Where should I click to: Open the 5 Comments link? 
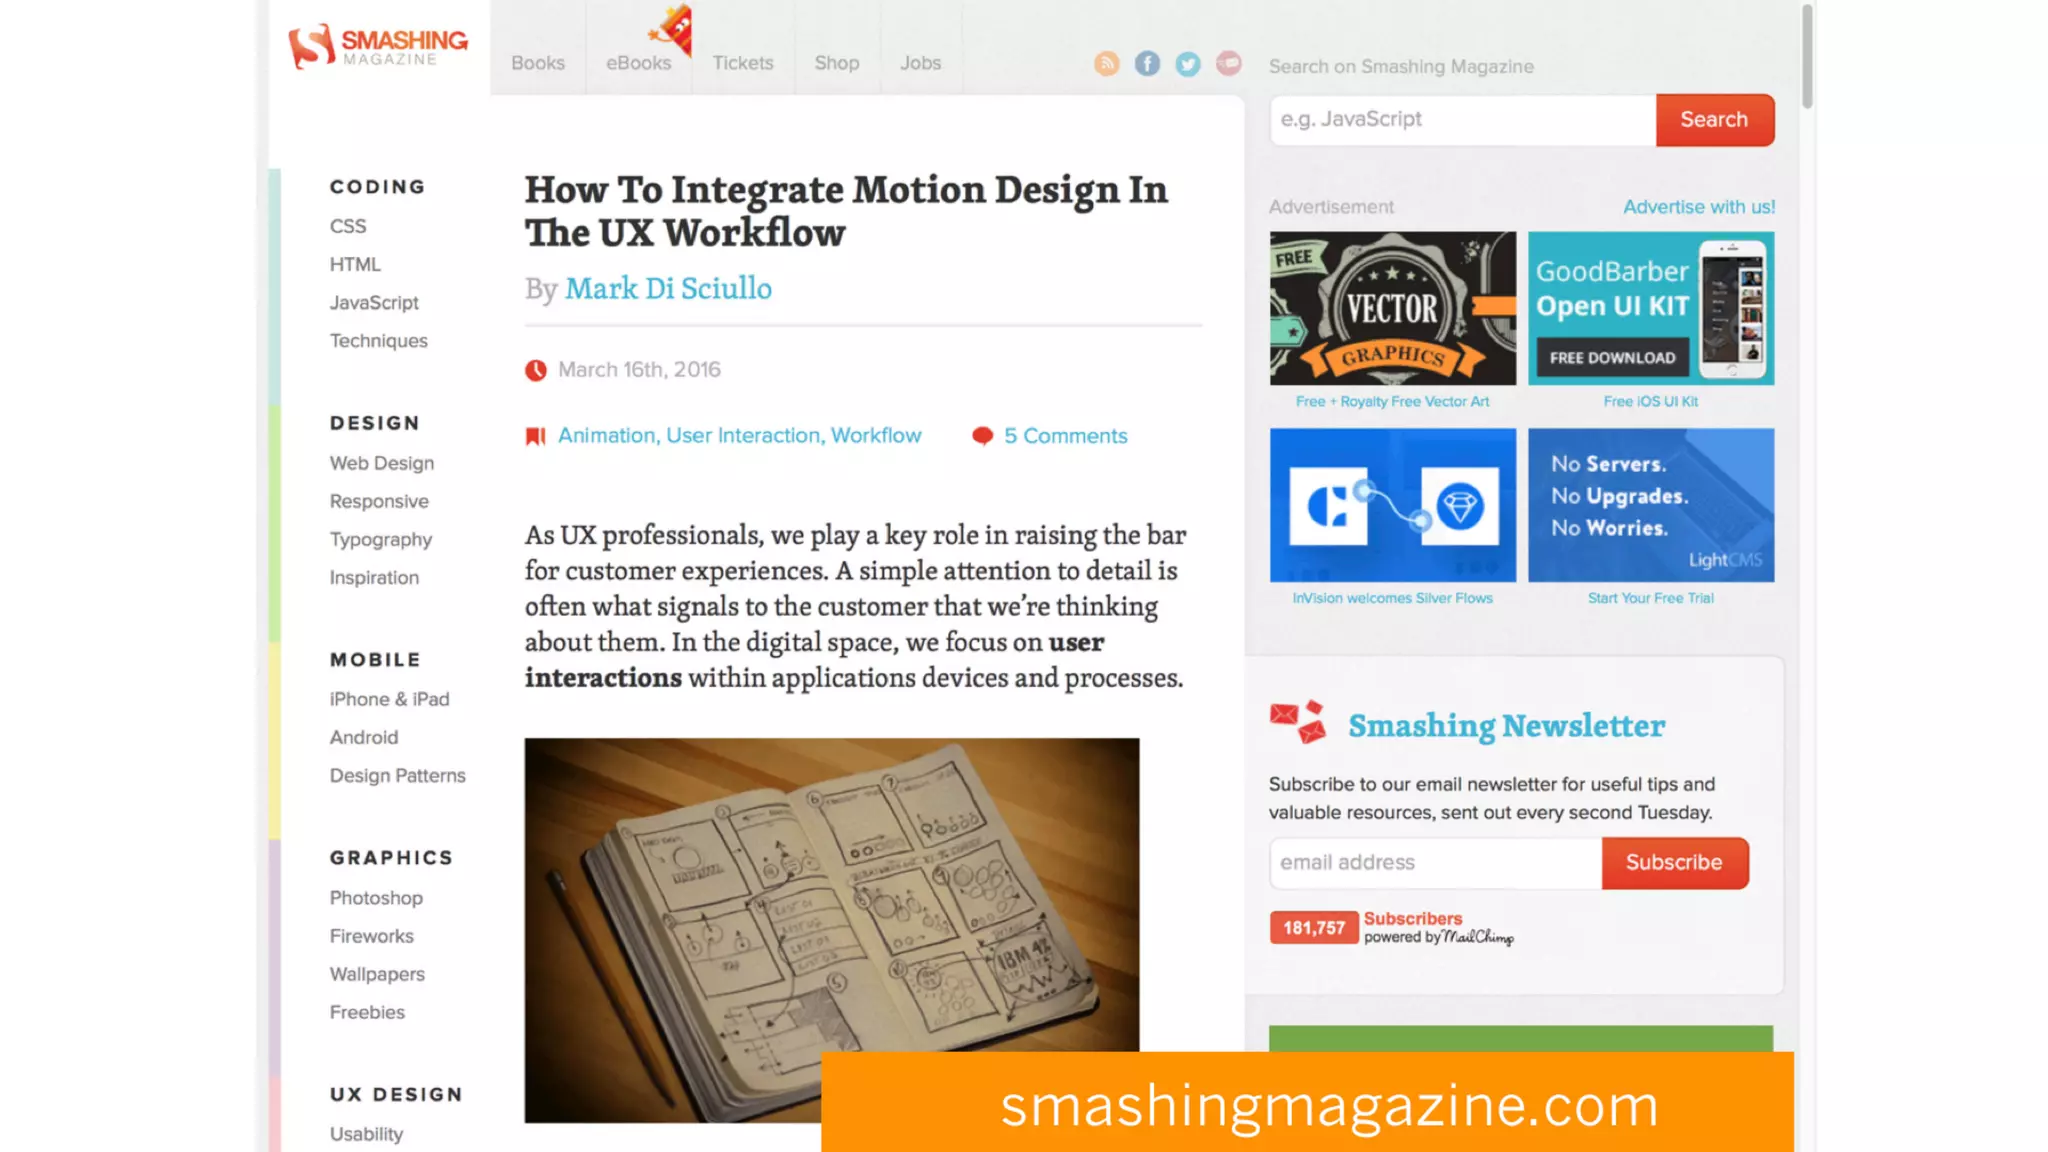click(1065, 436)
